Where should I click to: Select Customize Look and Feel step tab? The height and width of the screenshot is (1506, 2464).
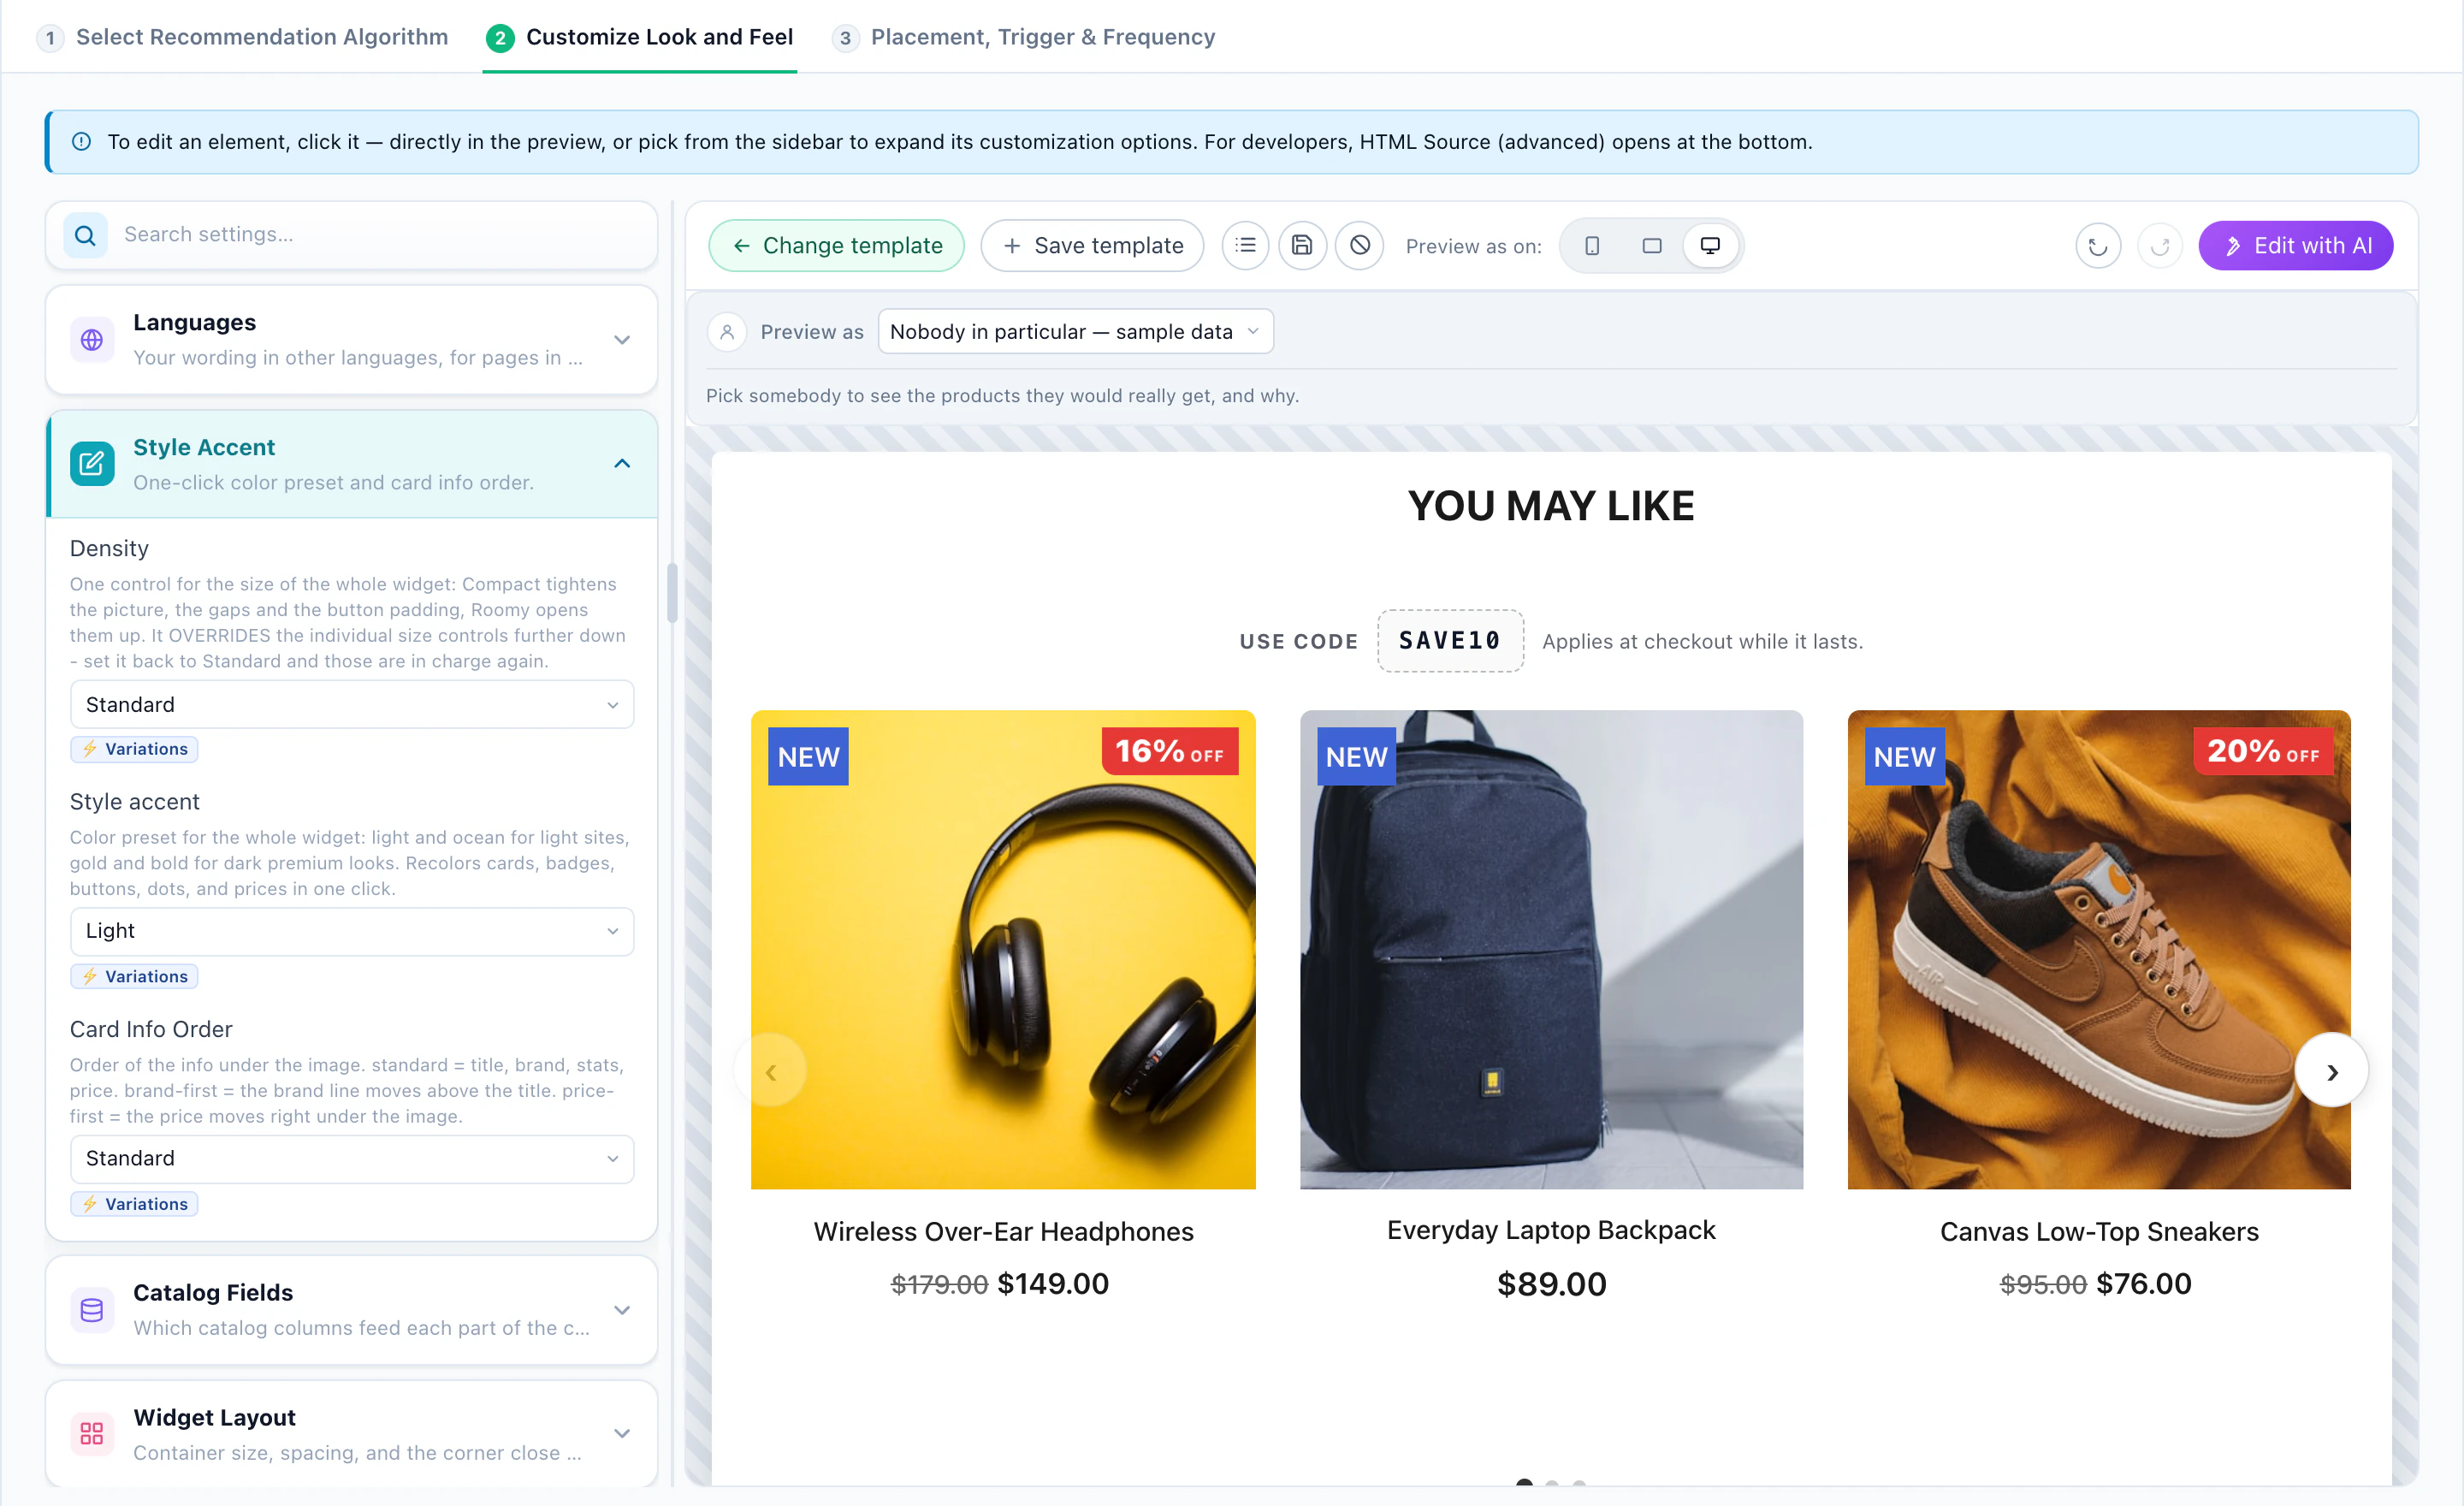click(640, 37)
